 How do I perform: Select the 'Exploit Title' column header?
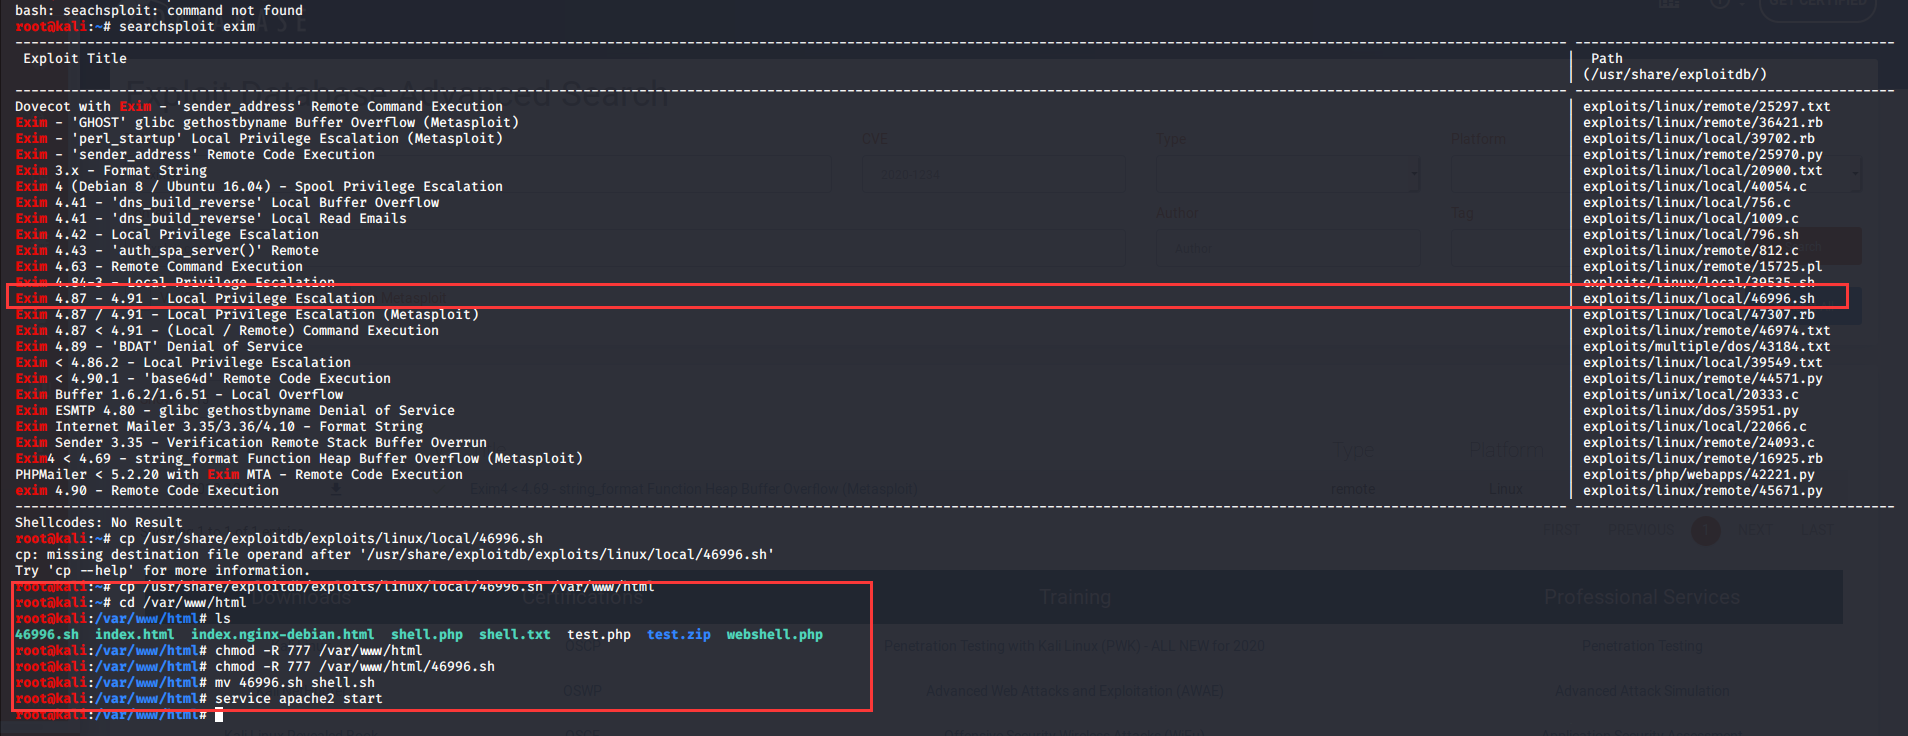click(x=75, y=59)
